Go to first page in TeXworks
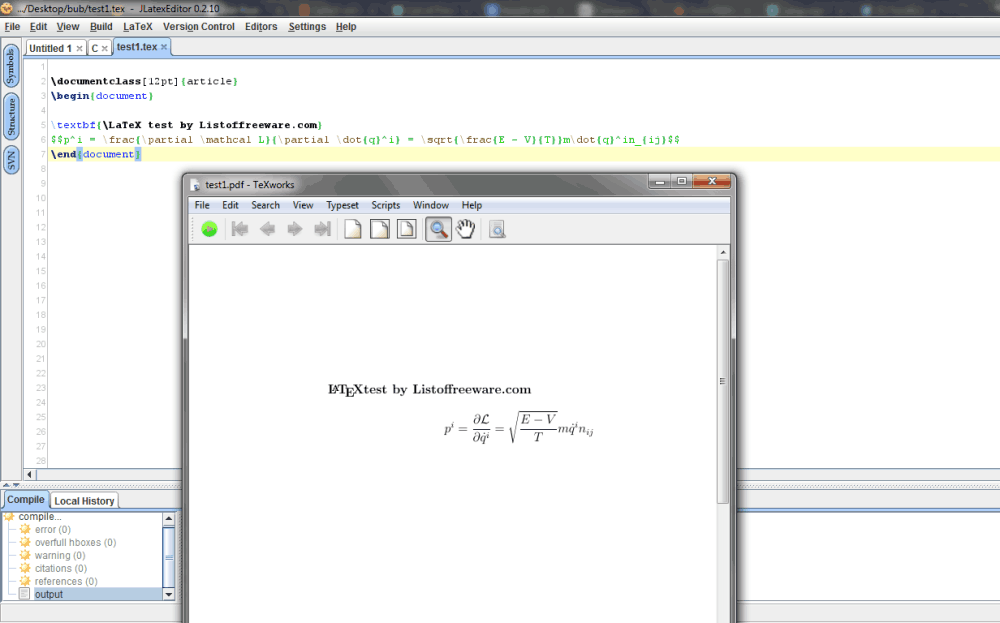 click(x=240, y=229)
